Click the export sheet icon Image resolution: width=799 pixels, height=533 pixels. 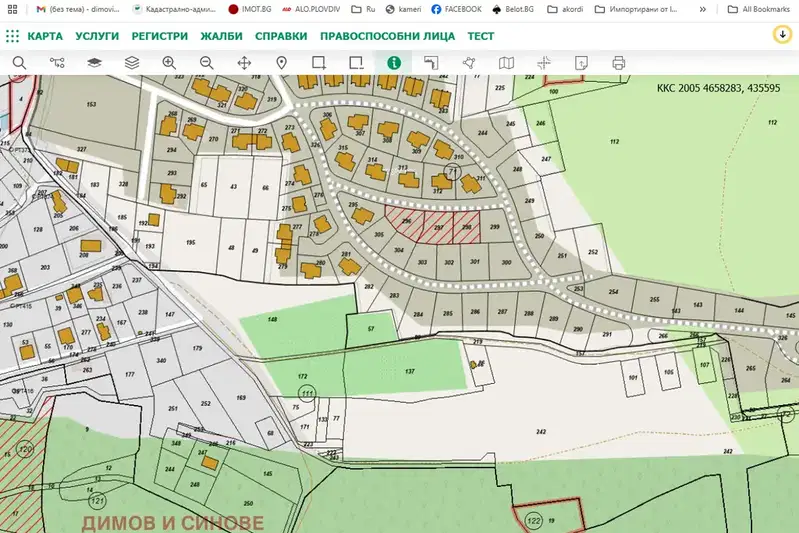(x=581, y=63)
